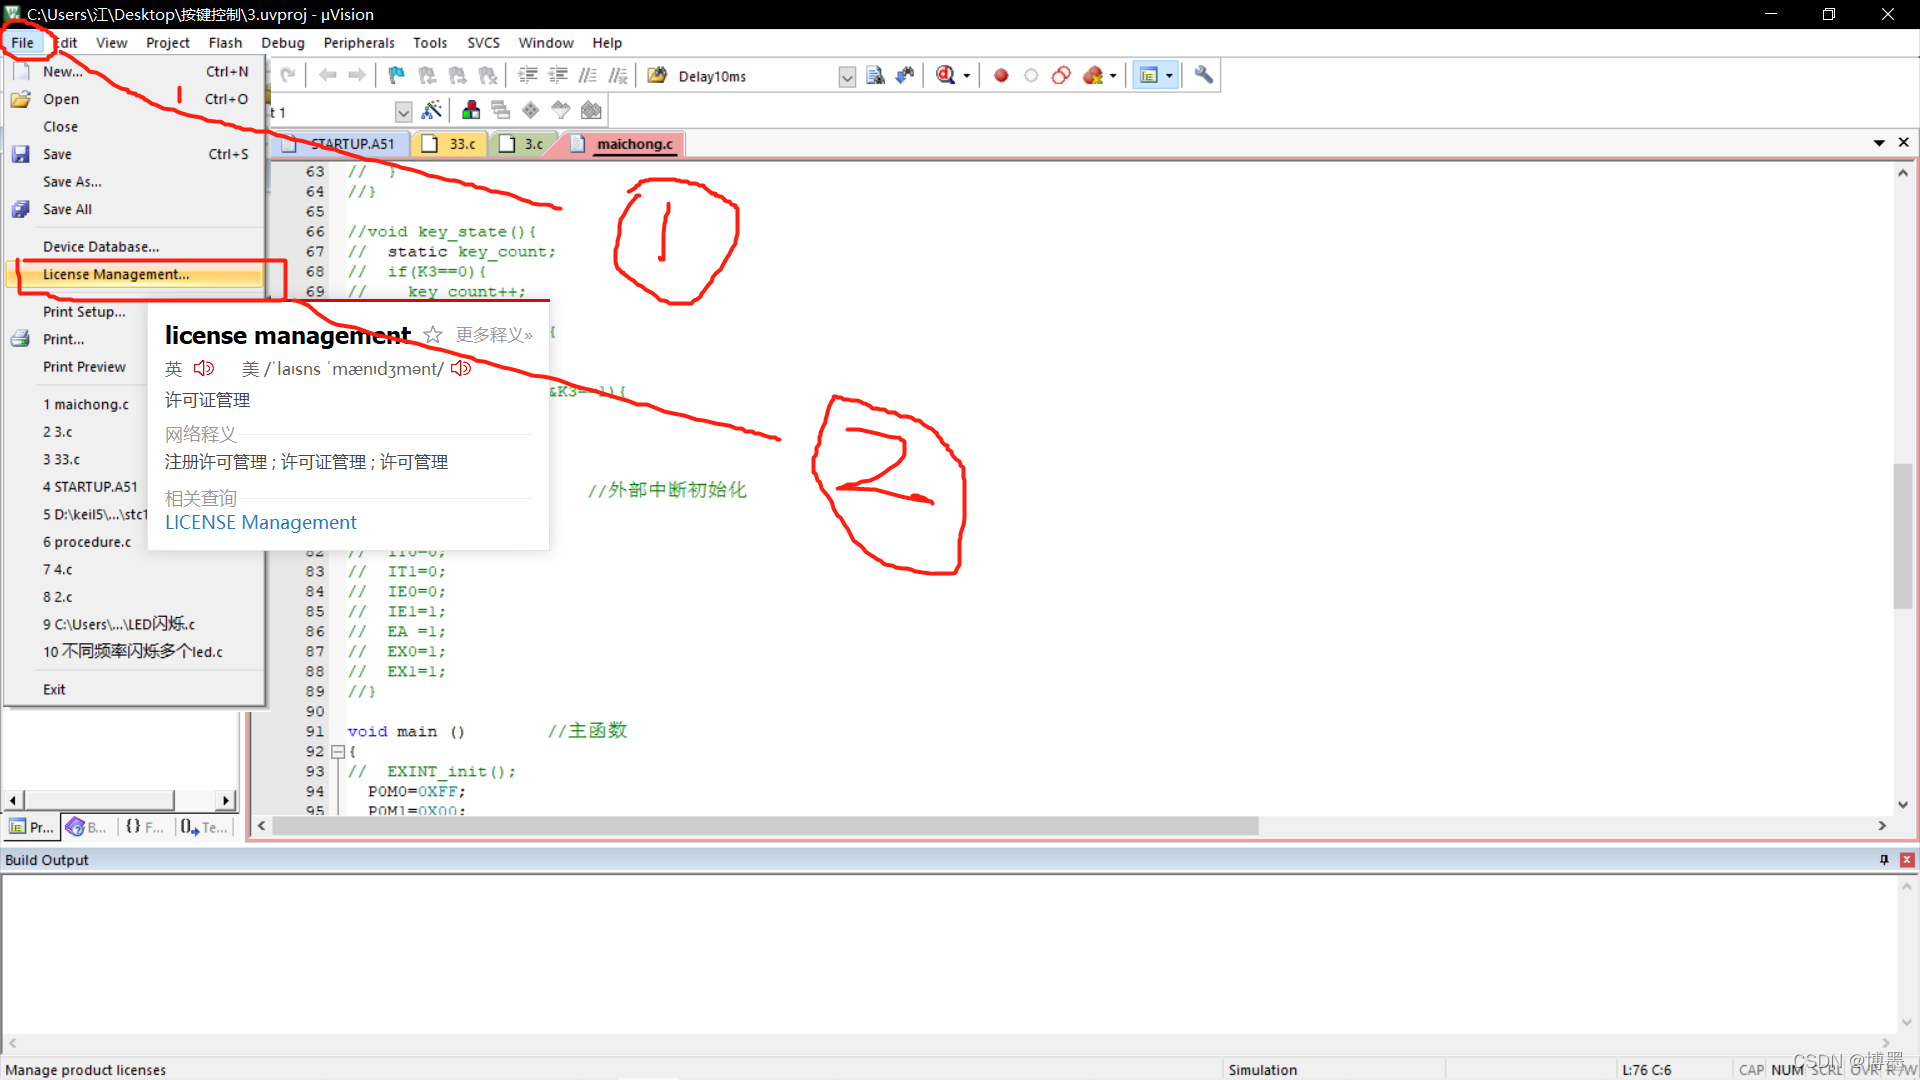Open debug session dropdown arrow
This screenshot has width=1920, height=1080.
tap(966, 76)
